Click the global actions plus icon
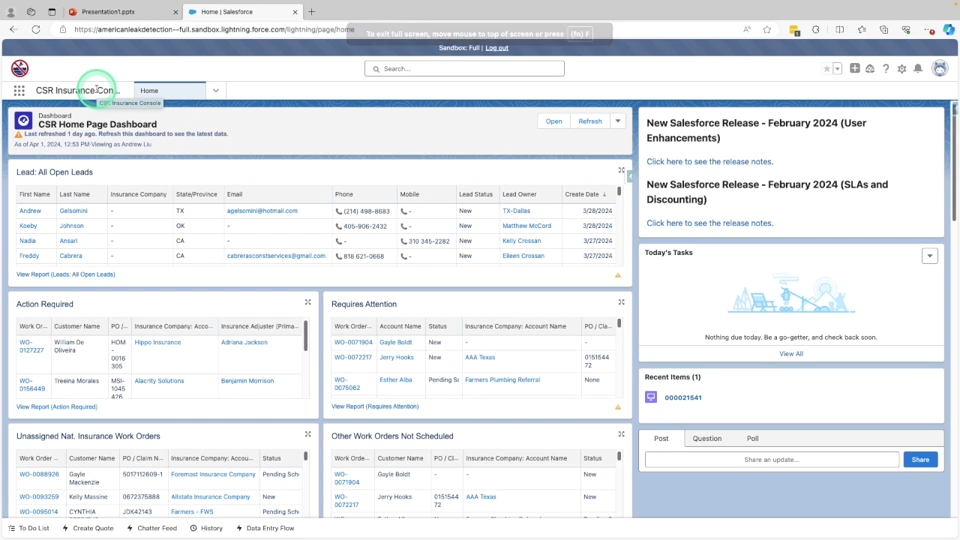 pos(855,69)
